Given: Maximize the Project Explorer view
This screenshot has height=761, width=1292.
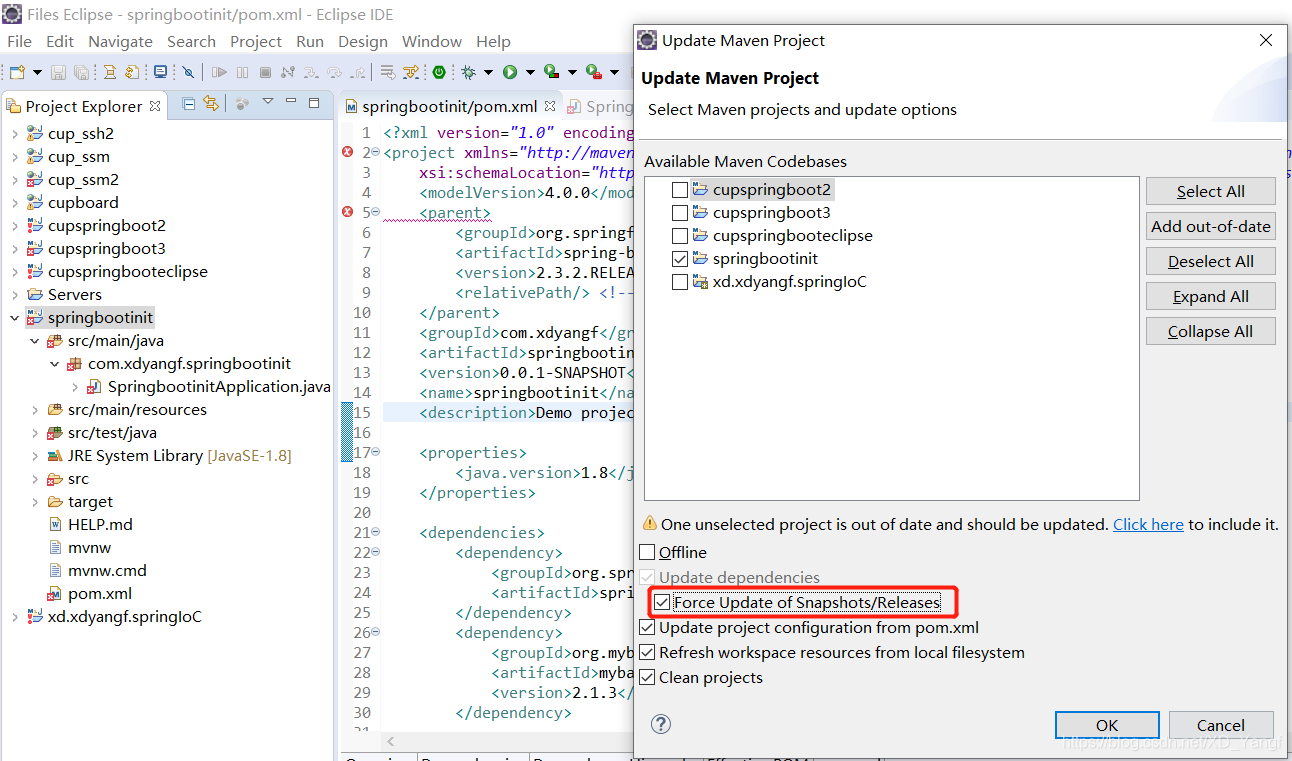Looking at the screenshot, I should (314, 102).
